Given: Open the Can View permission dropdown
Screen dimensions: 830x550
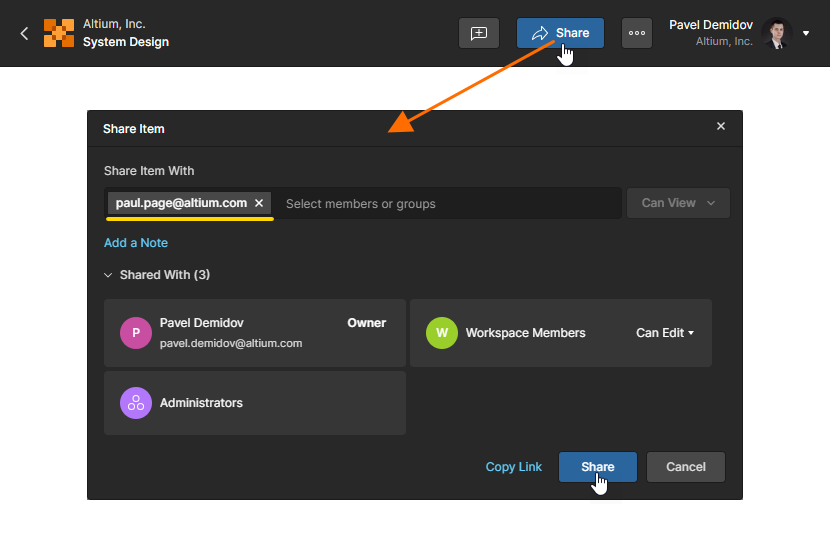Looking at the screenshot, I should click(x=678, y=203).
